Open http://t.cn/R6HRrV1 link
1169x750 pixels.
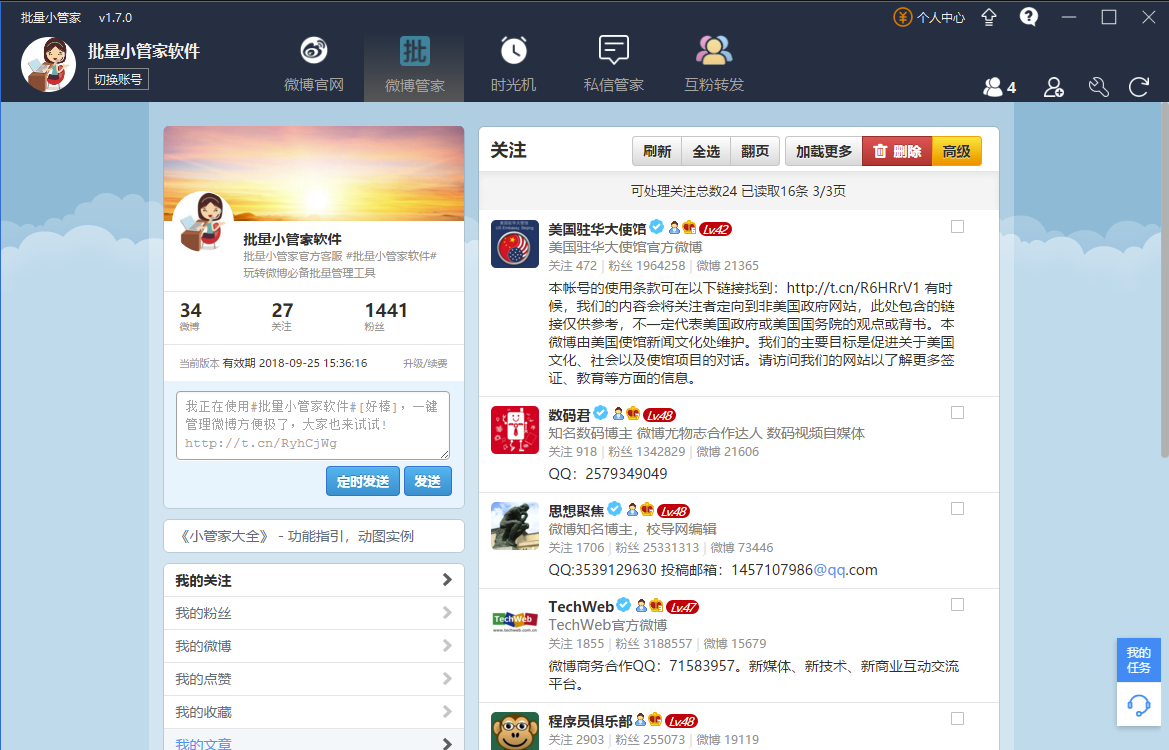click(853, 288)
